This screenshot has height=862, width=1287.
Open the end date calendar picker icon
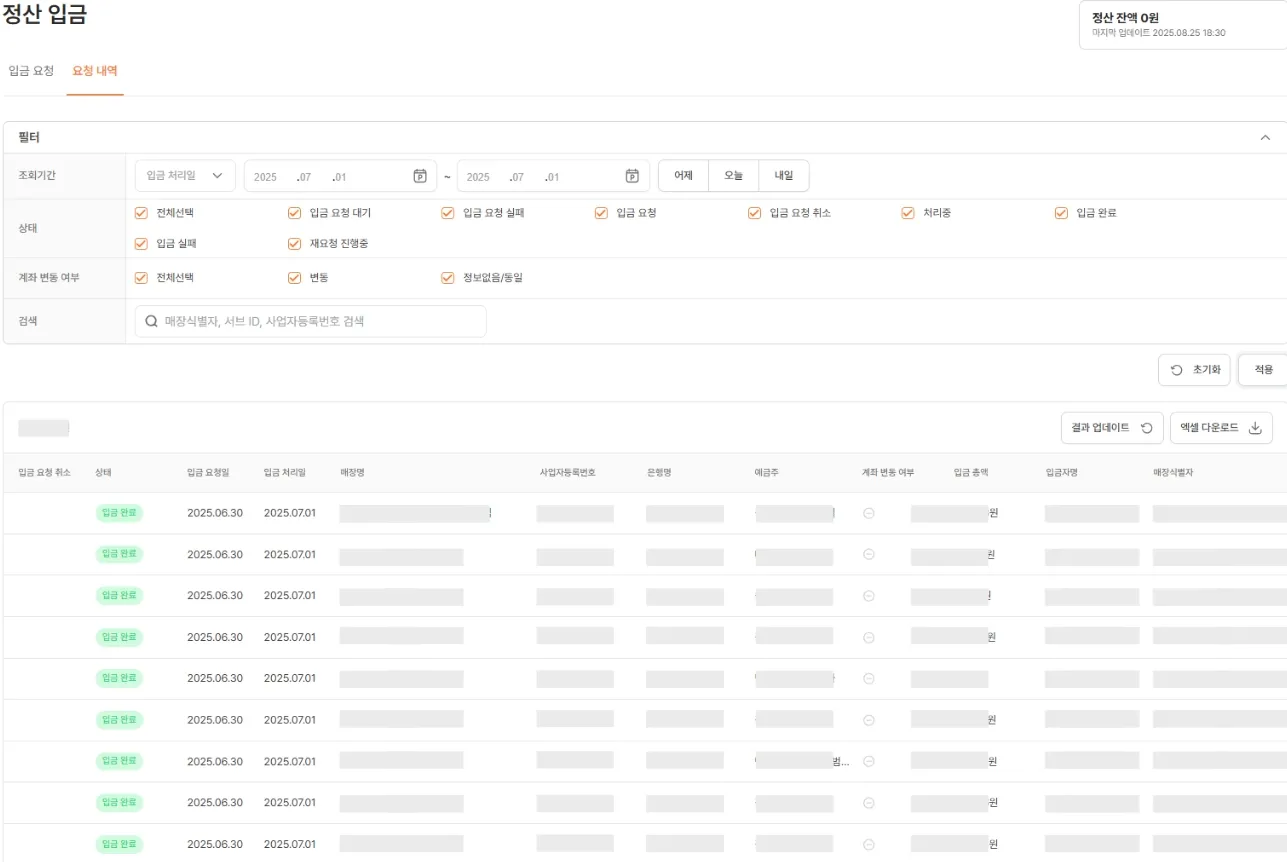tap(632, 176)
